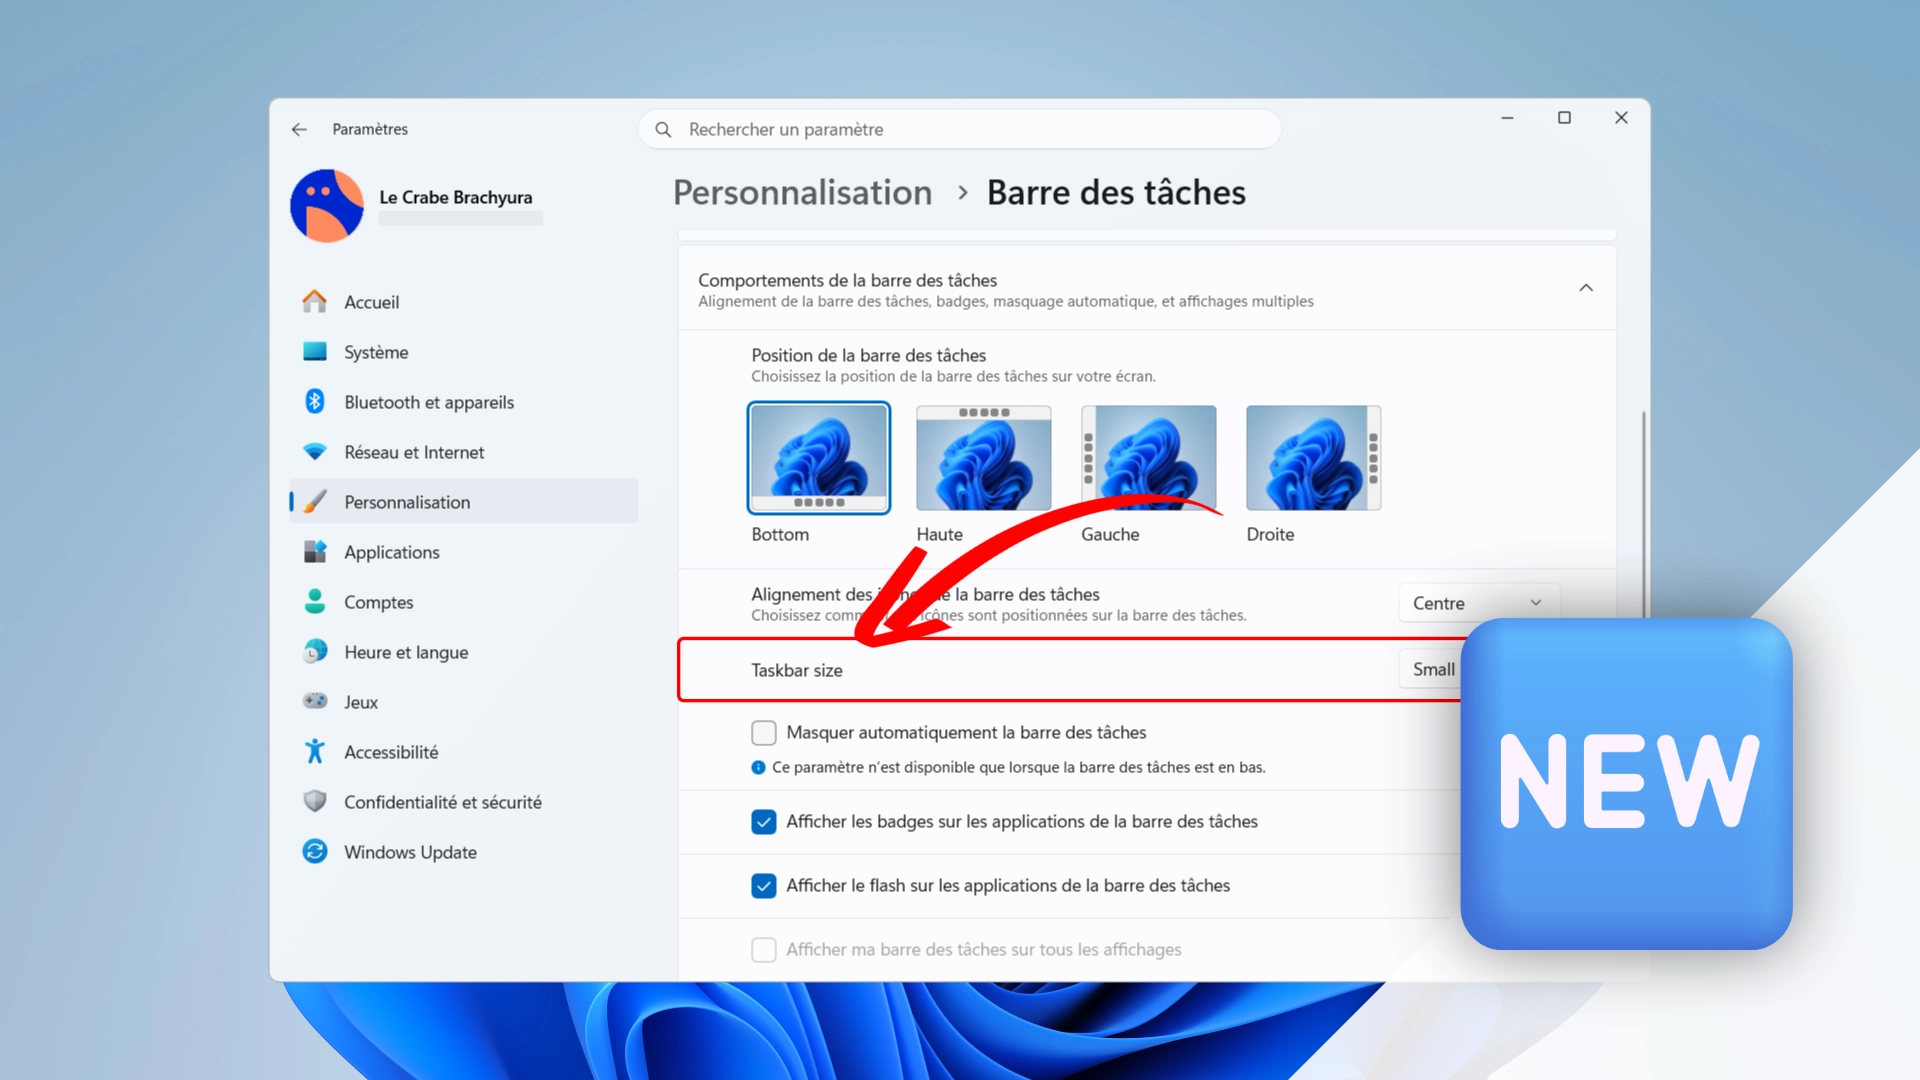Select the Droite taskbar position thumbnail
Image resolution: width=1920 pixels, height=1080 pixels.
coord(1314,458)
